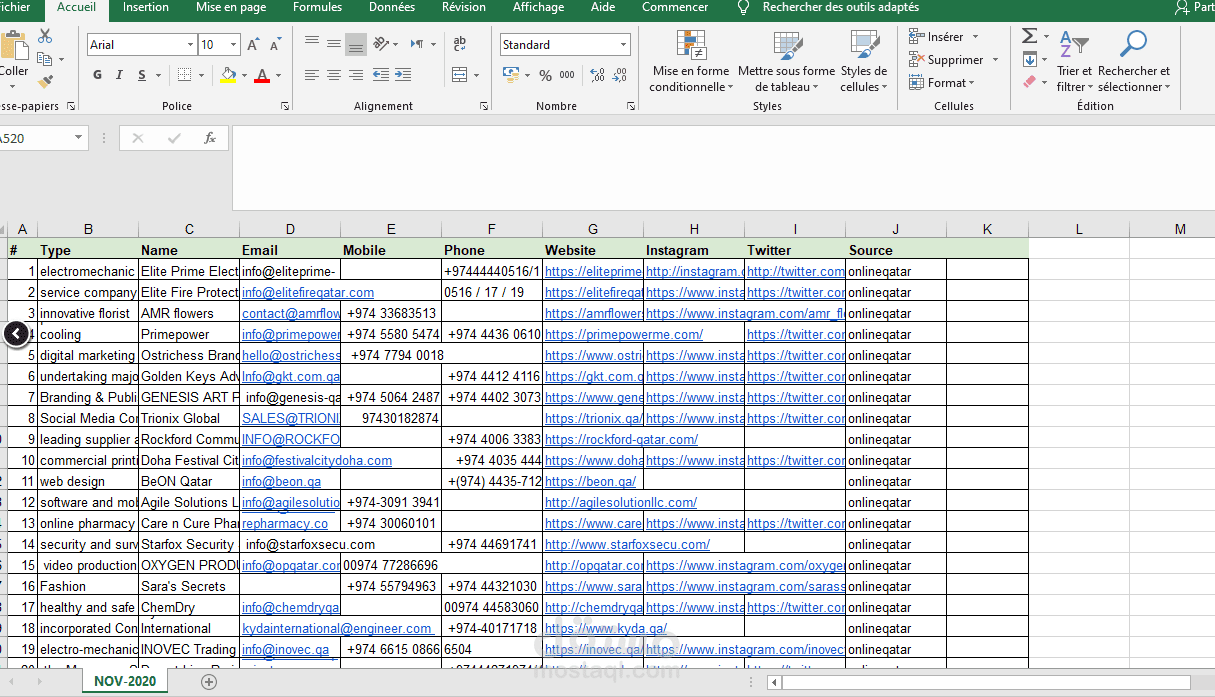Click the Insérer cells button
This screenshot has width=1215, height=697.
(944, 37)
